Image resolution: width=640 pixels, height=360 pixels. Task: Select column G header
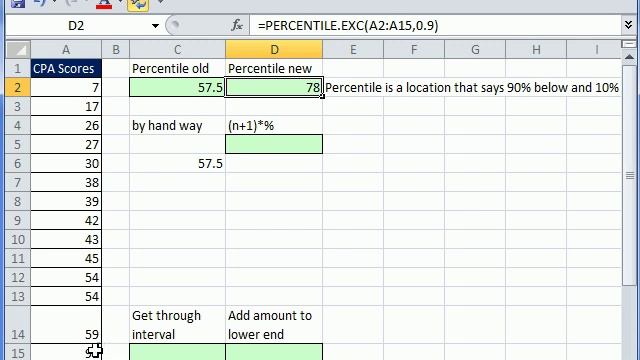click(x=475, y=50)
